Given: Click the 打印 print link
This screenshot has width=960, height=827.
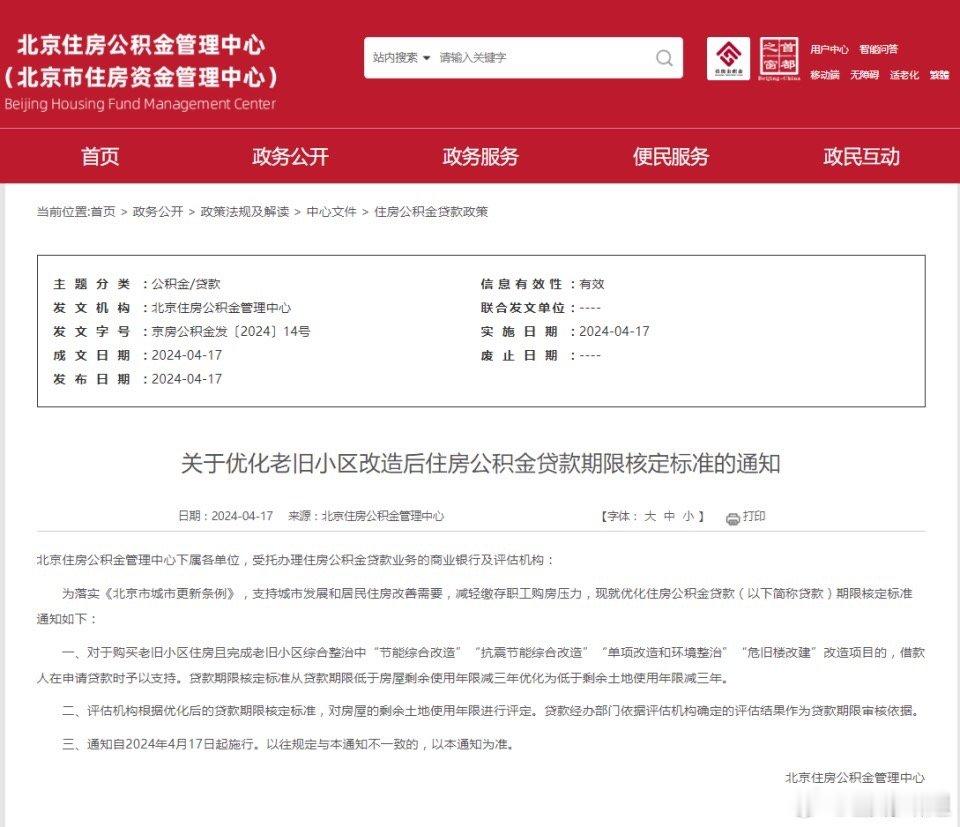Looking at the screenshot, I should 754,516.
